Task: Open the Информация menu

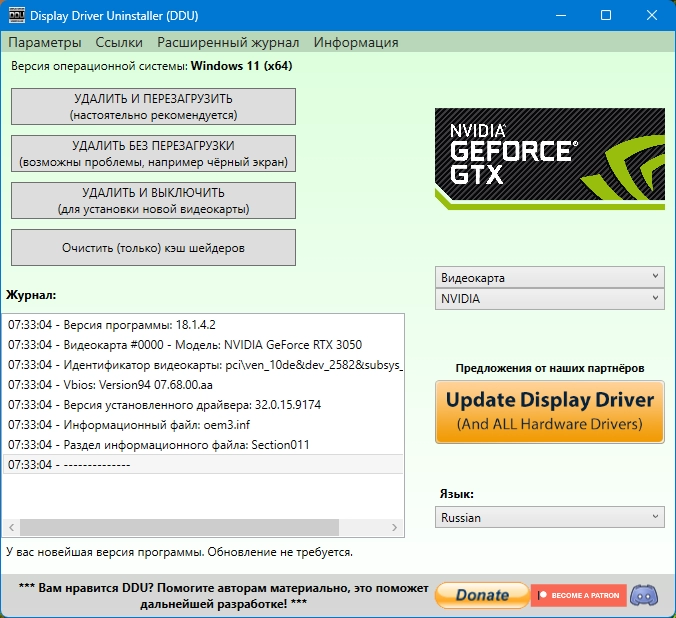Action: [x=356, y=42]
